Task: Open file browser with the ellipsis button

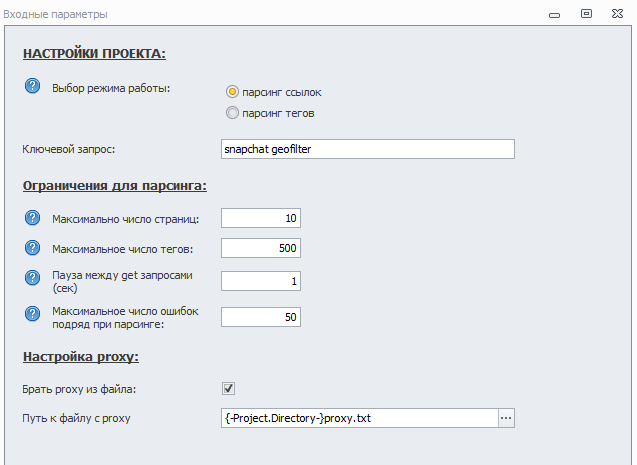Action: [506, 418]
